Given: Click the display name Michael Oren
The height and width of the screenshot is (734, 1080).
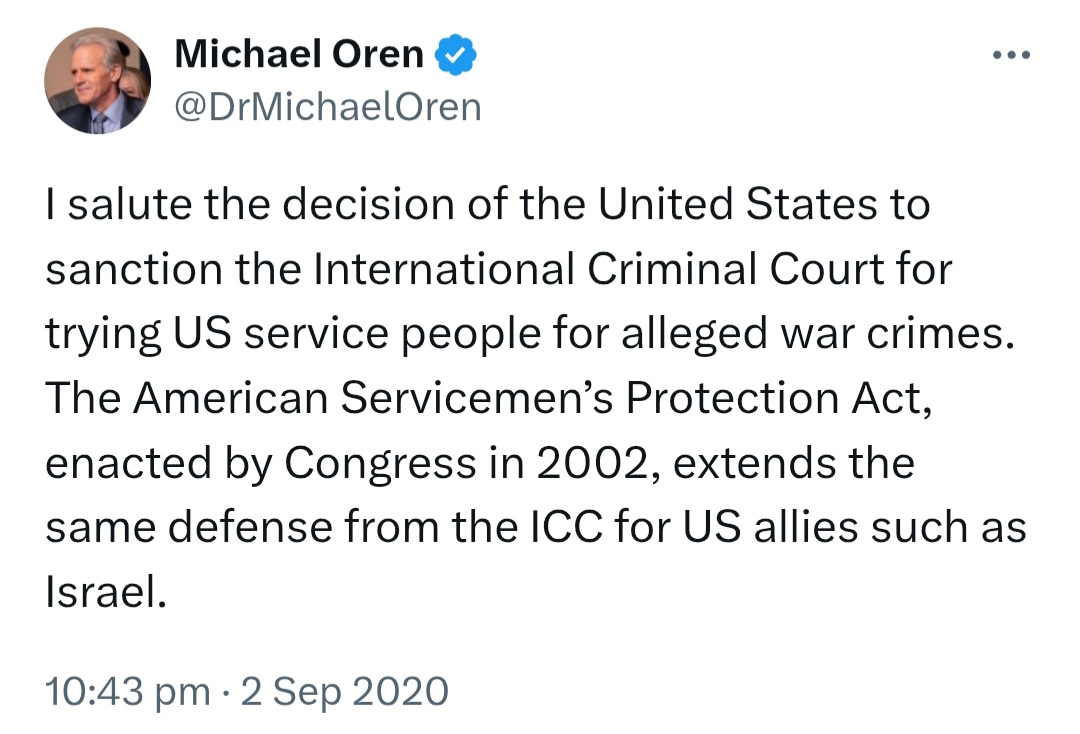Looking at the screenshot, I should [299, 54].
